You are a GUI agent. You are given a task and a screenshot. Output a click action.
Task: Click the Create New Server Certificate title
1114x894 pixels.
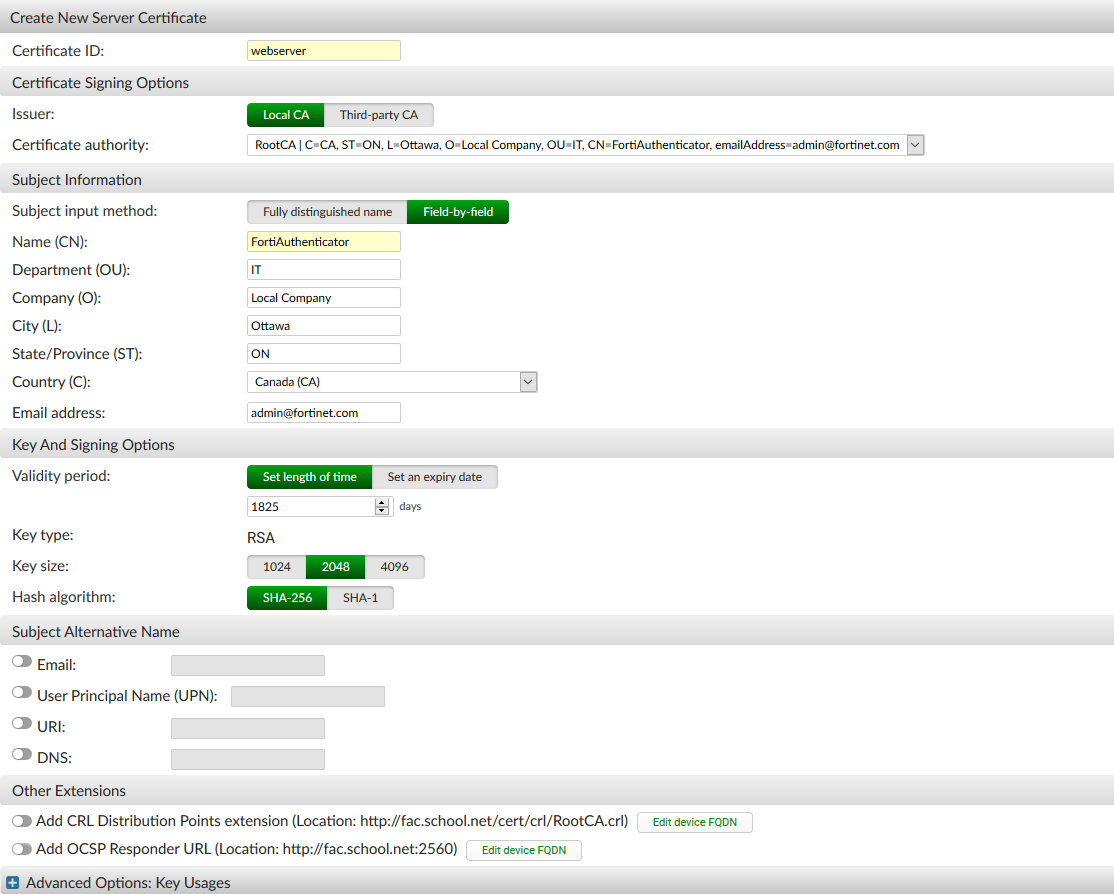click(x=108, y=18)
